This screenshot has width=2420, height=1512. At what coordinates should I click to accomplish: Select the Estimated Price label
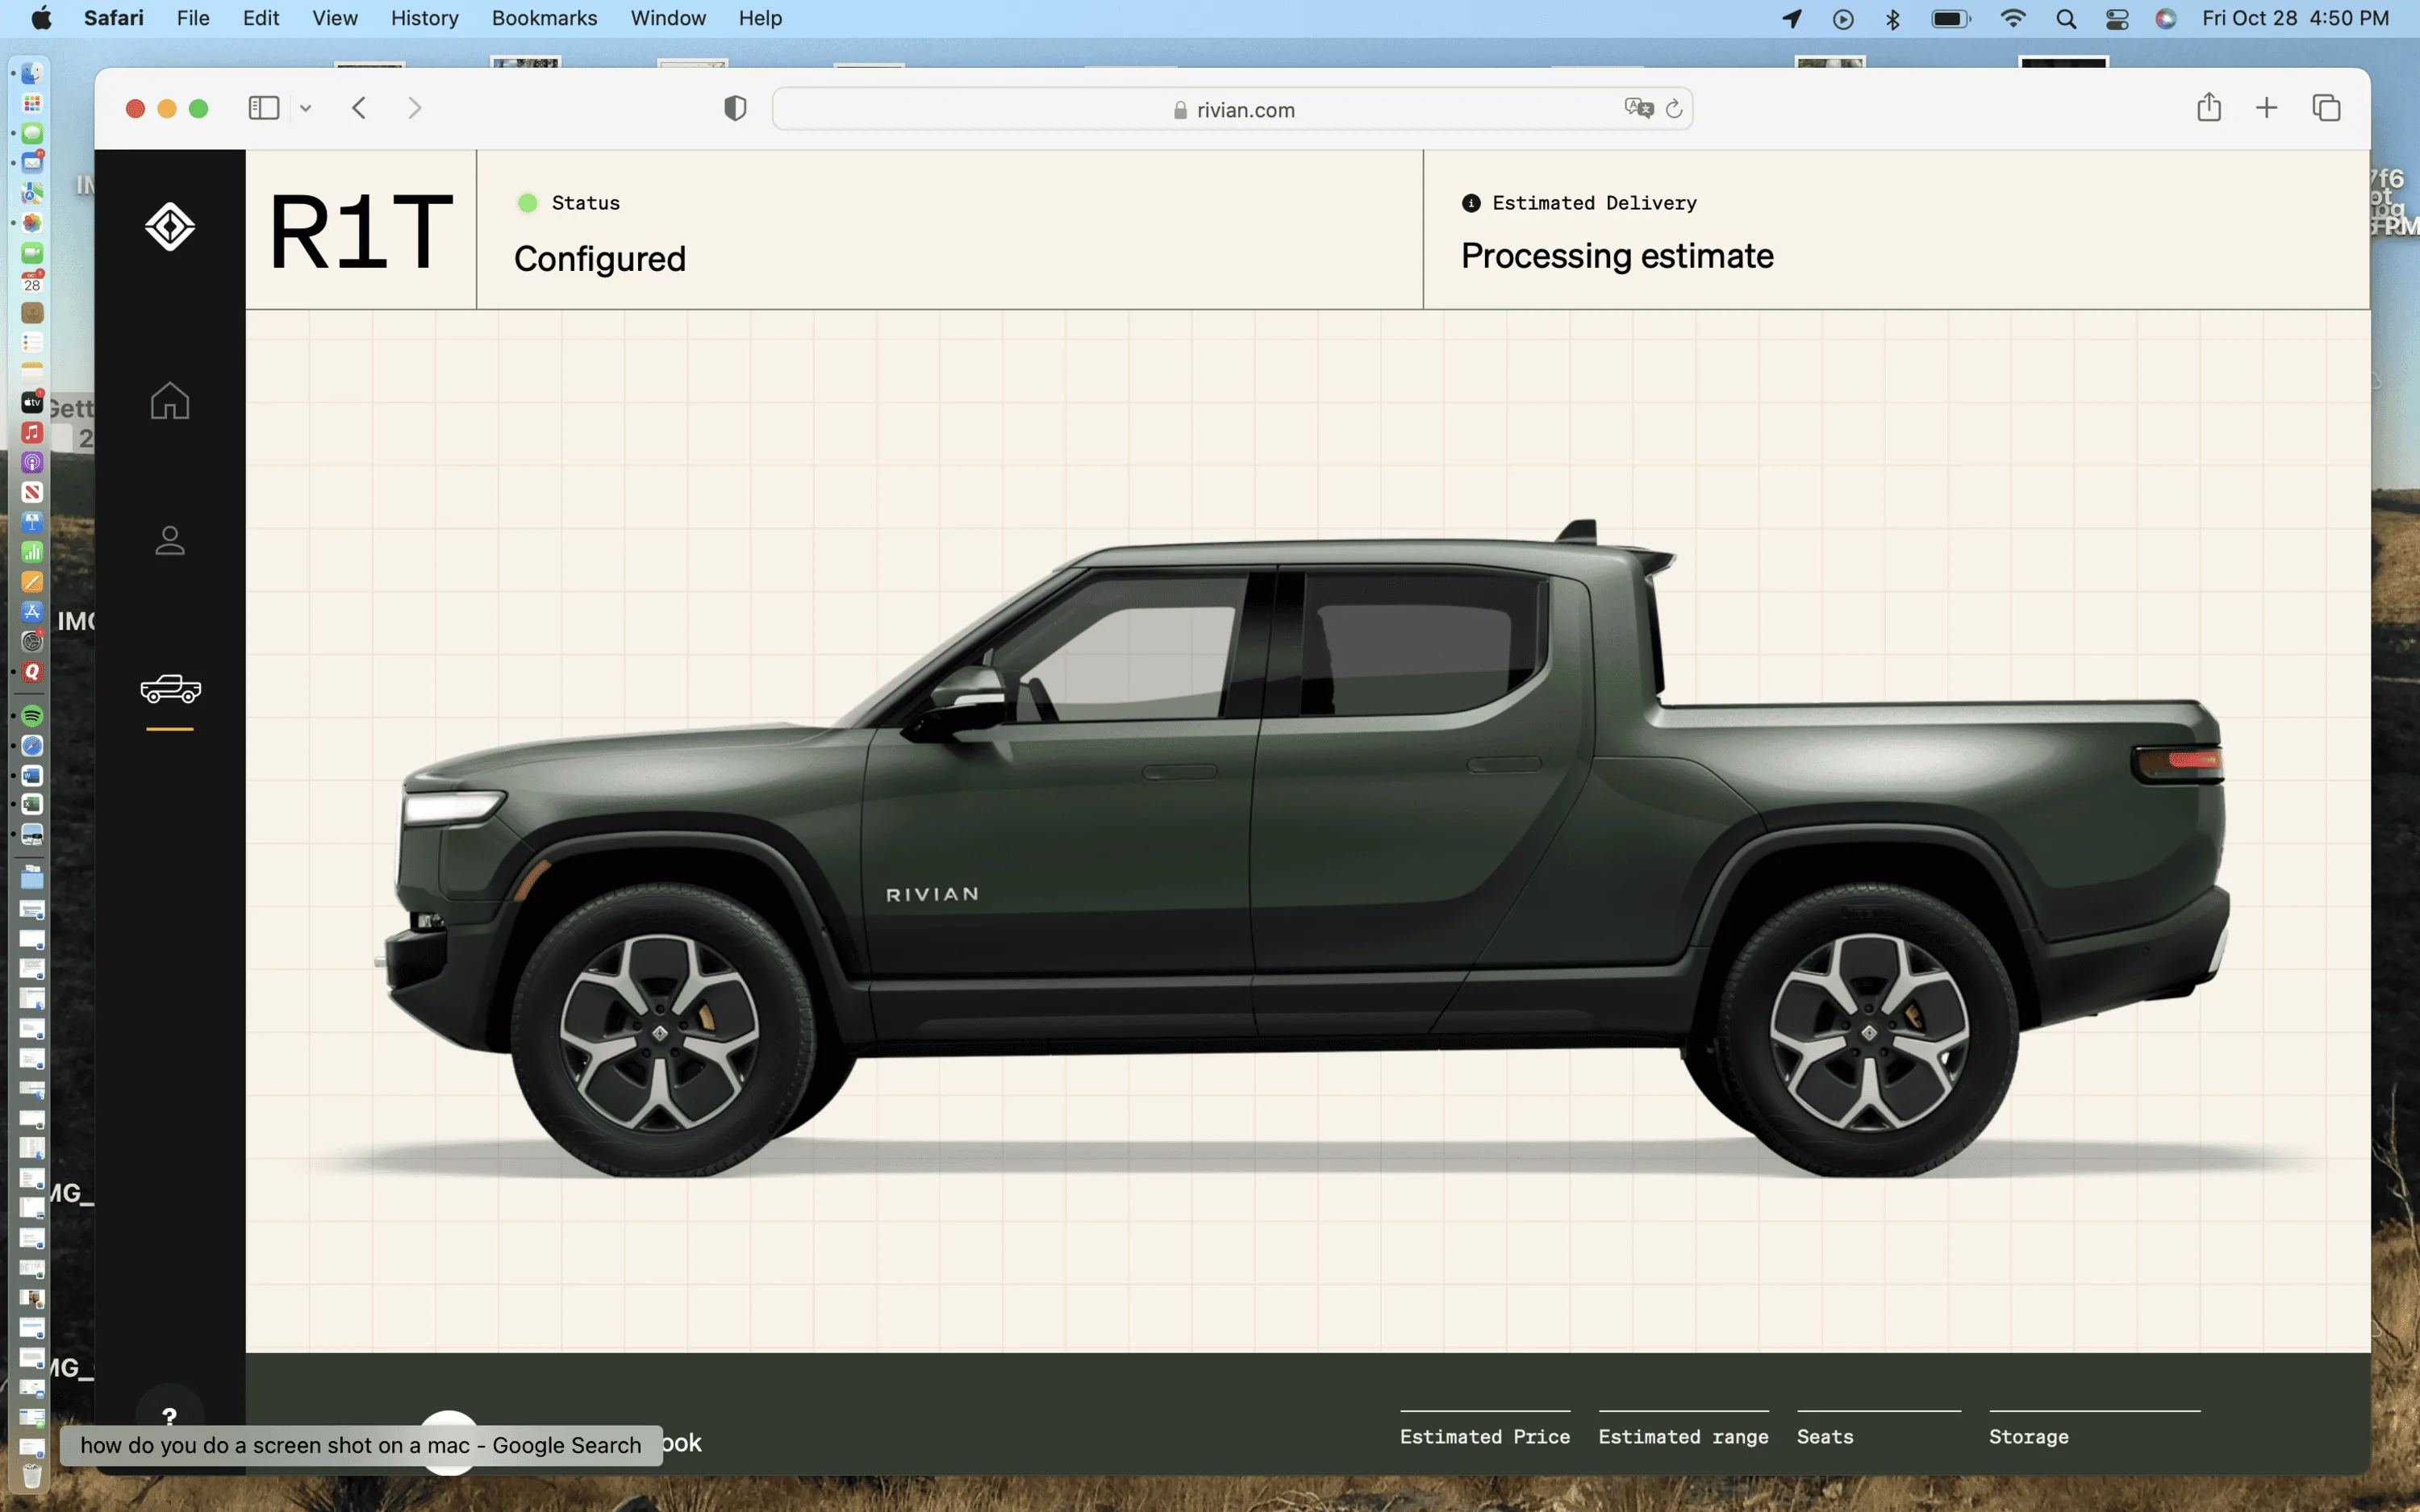(1485, 1436)
